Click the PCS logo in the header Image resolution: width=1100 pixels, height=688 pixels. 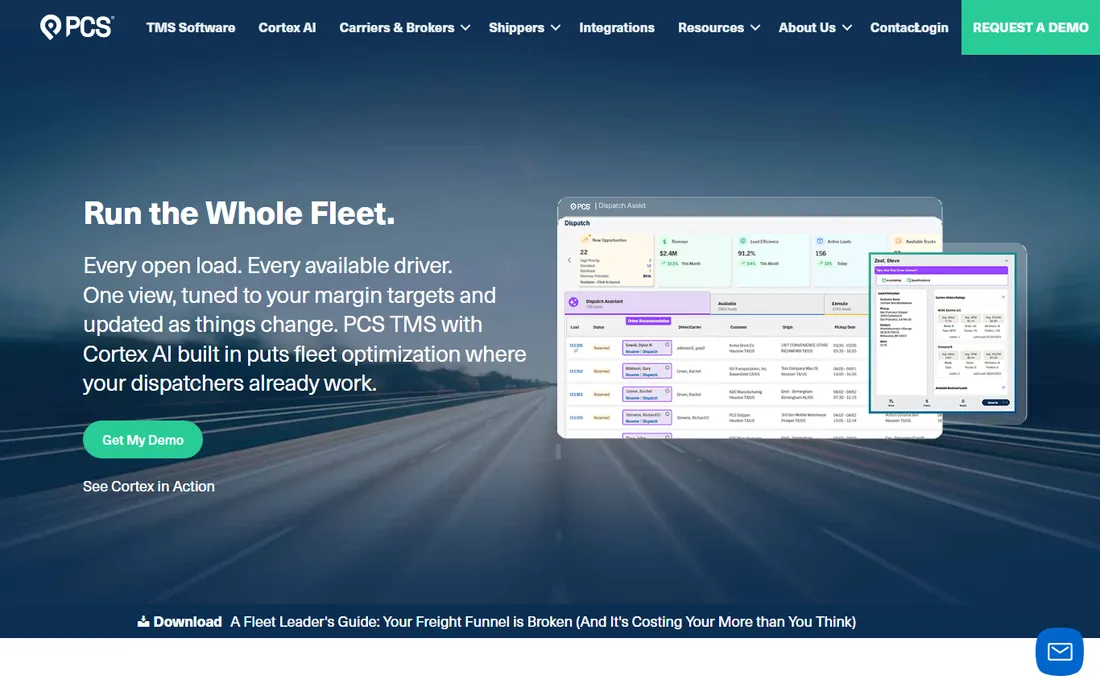(x=76, y=27)
